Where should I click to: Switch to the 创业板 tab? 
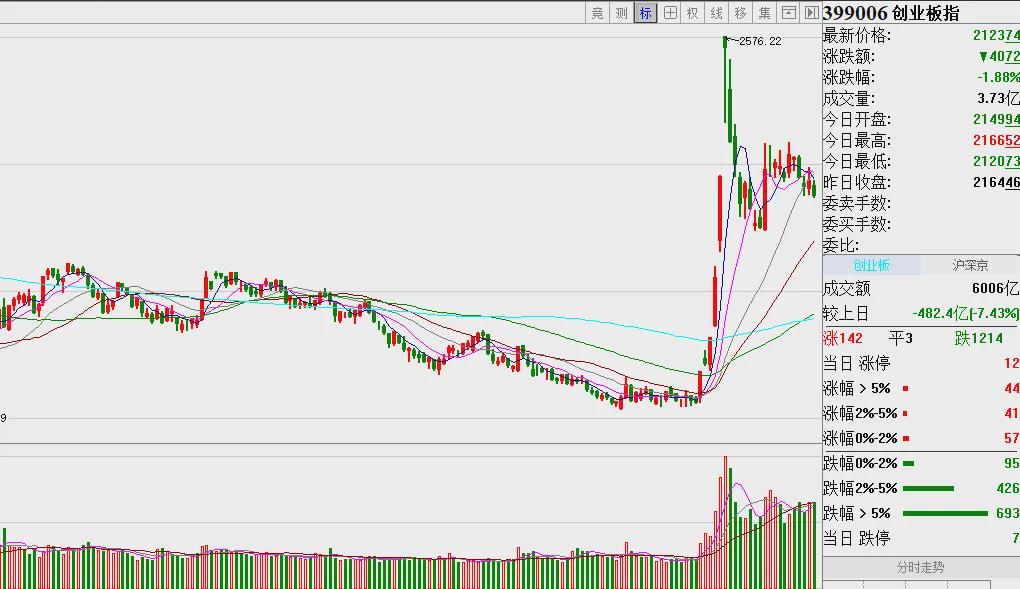[872, 266]
